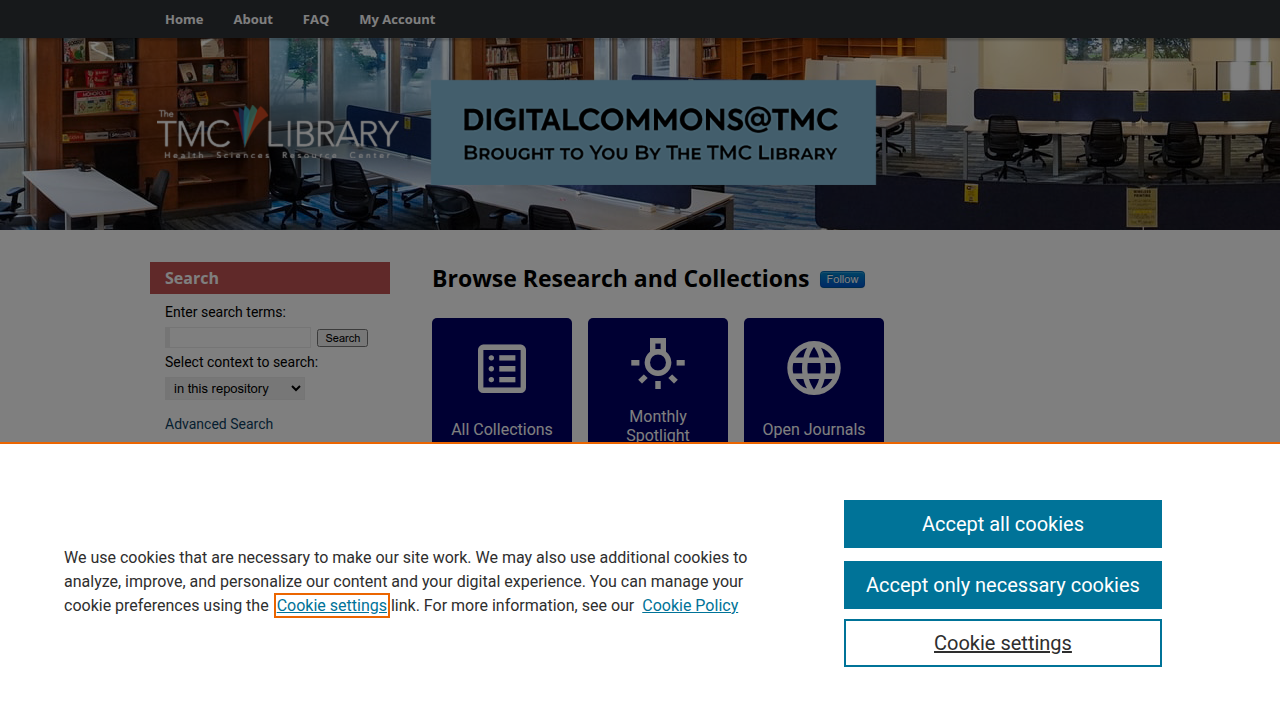
Task: Open the Monthly Spotlight lightbulb tile
Action: 658,380
